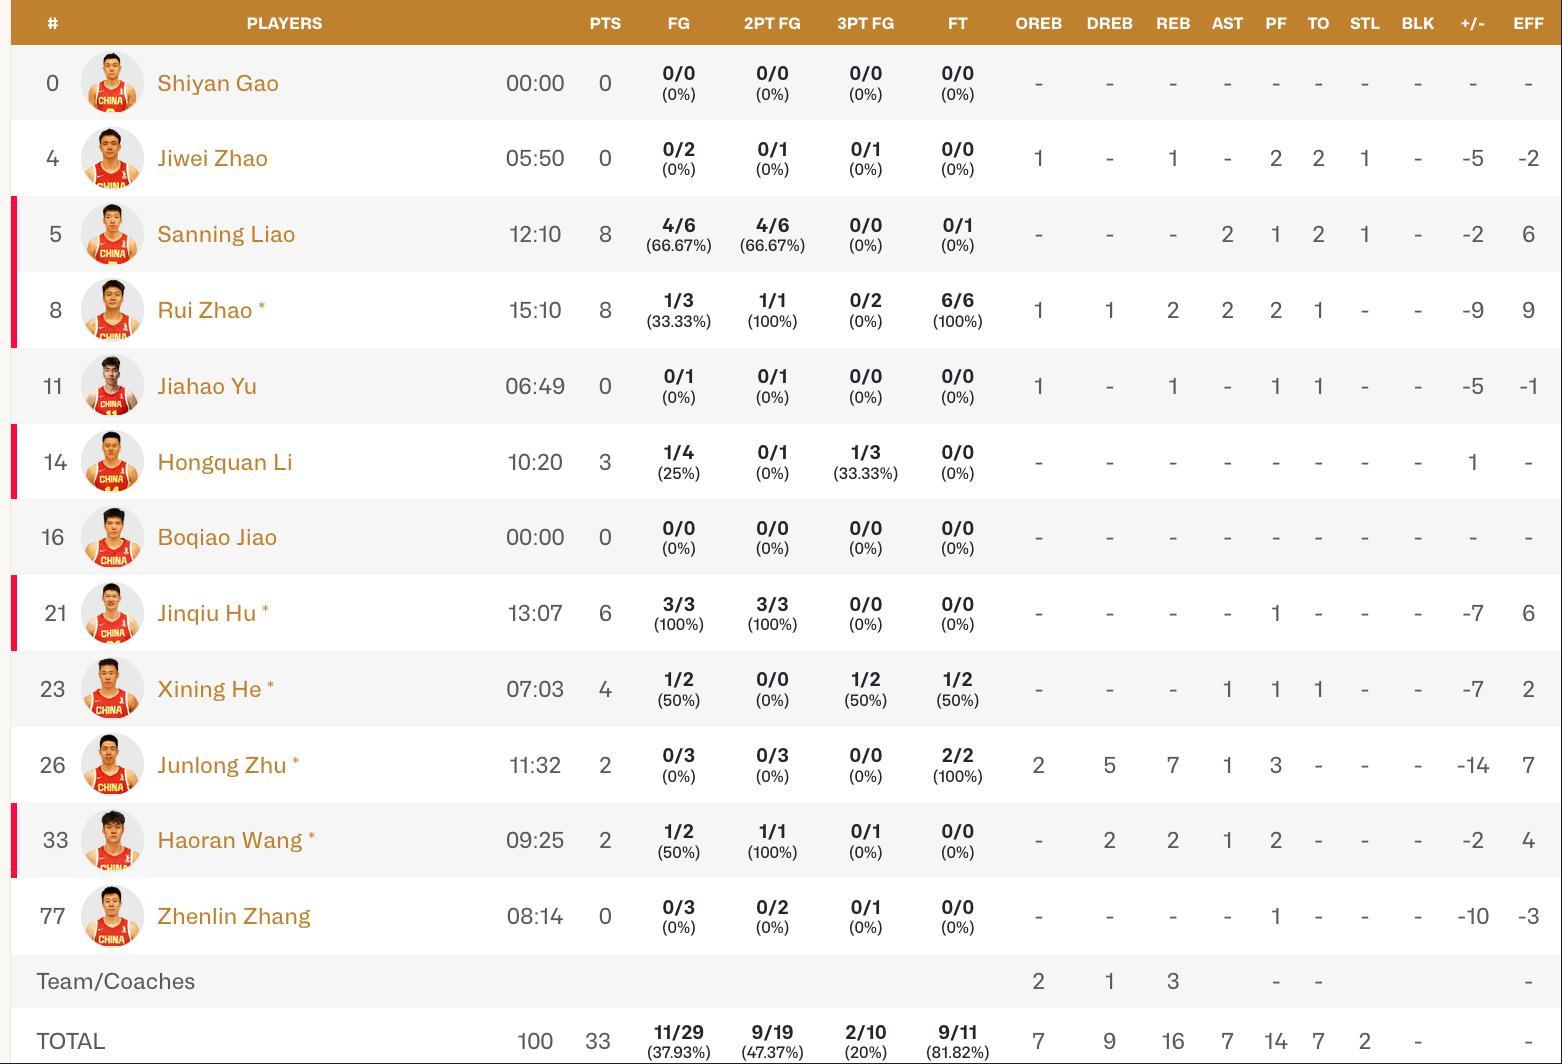Click the Zhenlin Zhang name link
1562x1064 pixels.
[234, 916]
